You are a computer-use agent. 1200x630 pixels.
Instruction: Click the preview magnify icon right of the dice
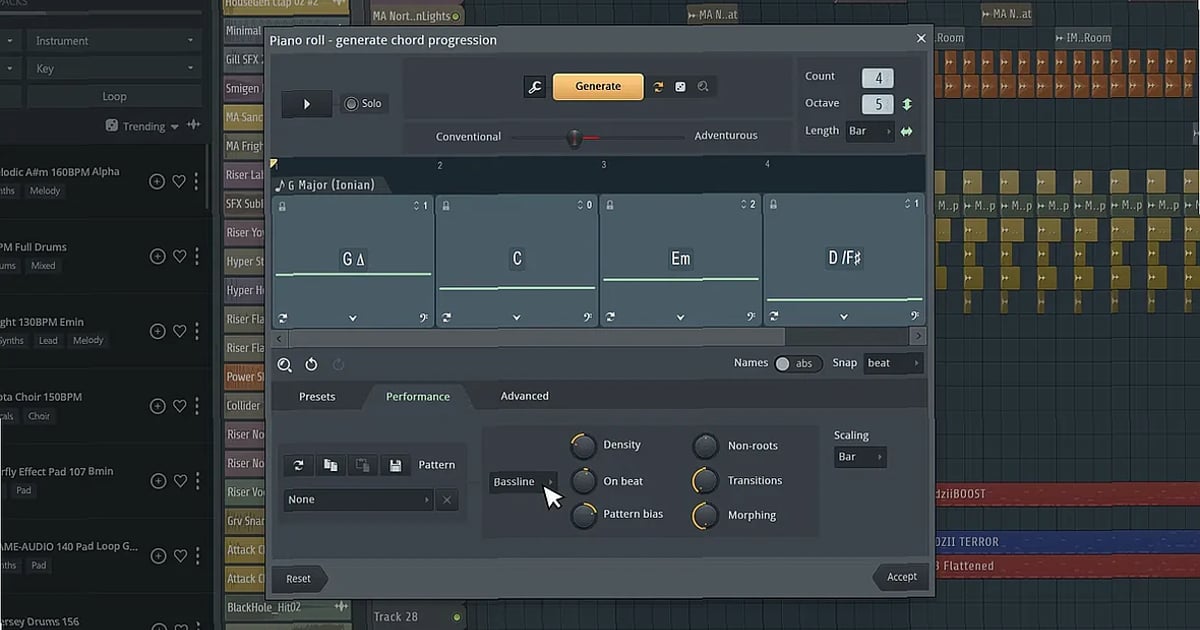(703, 87)
